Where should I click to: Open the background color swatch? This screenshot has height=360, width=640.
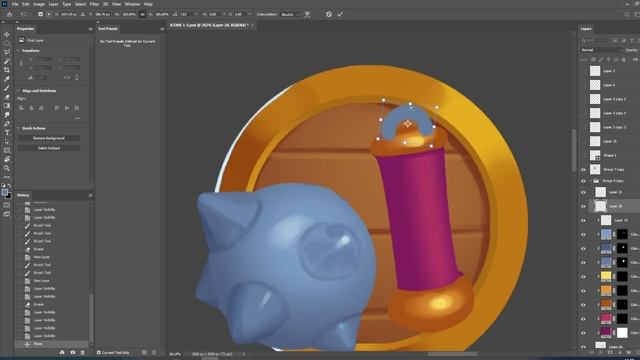[x=9, y=196]
